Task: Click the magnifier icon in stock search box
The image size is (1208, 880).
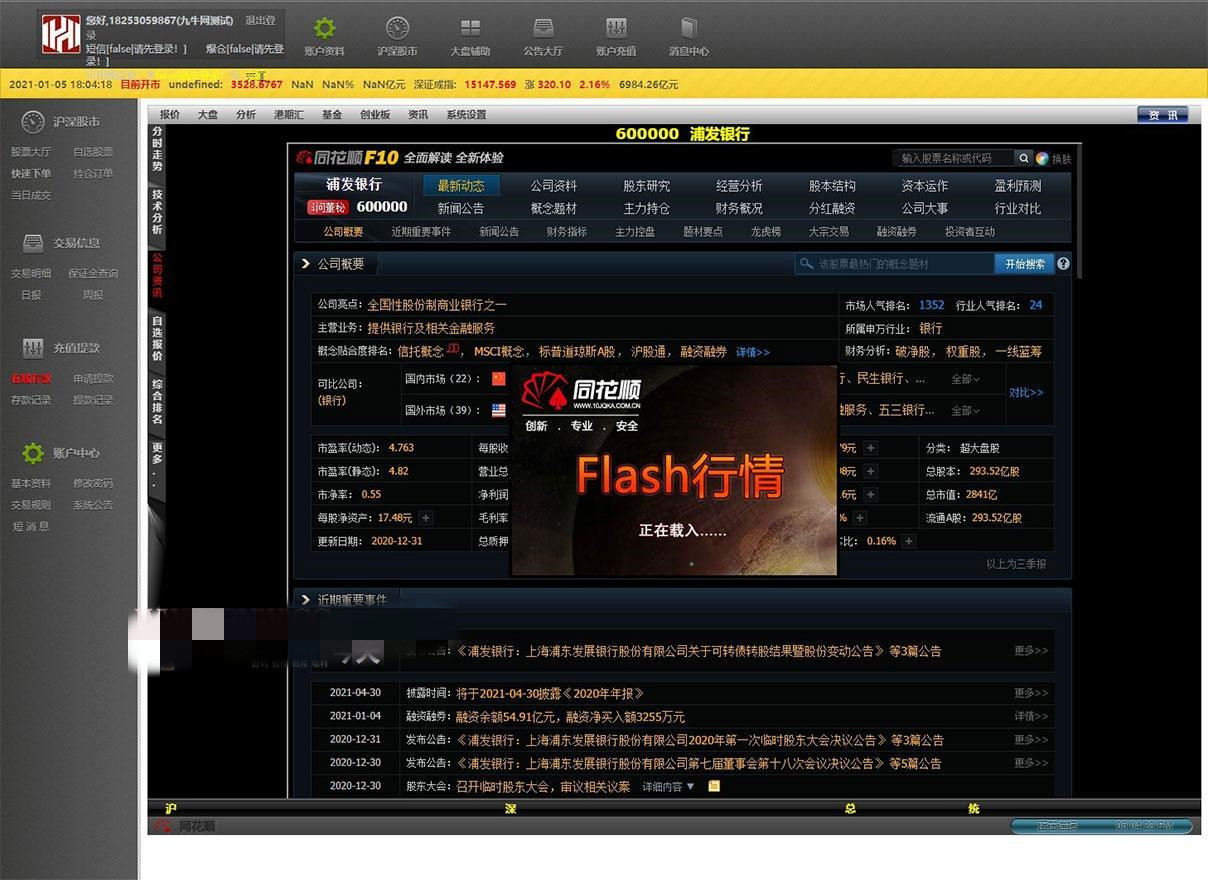Action: [x=1023, y=158]
